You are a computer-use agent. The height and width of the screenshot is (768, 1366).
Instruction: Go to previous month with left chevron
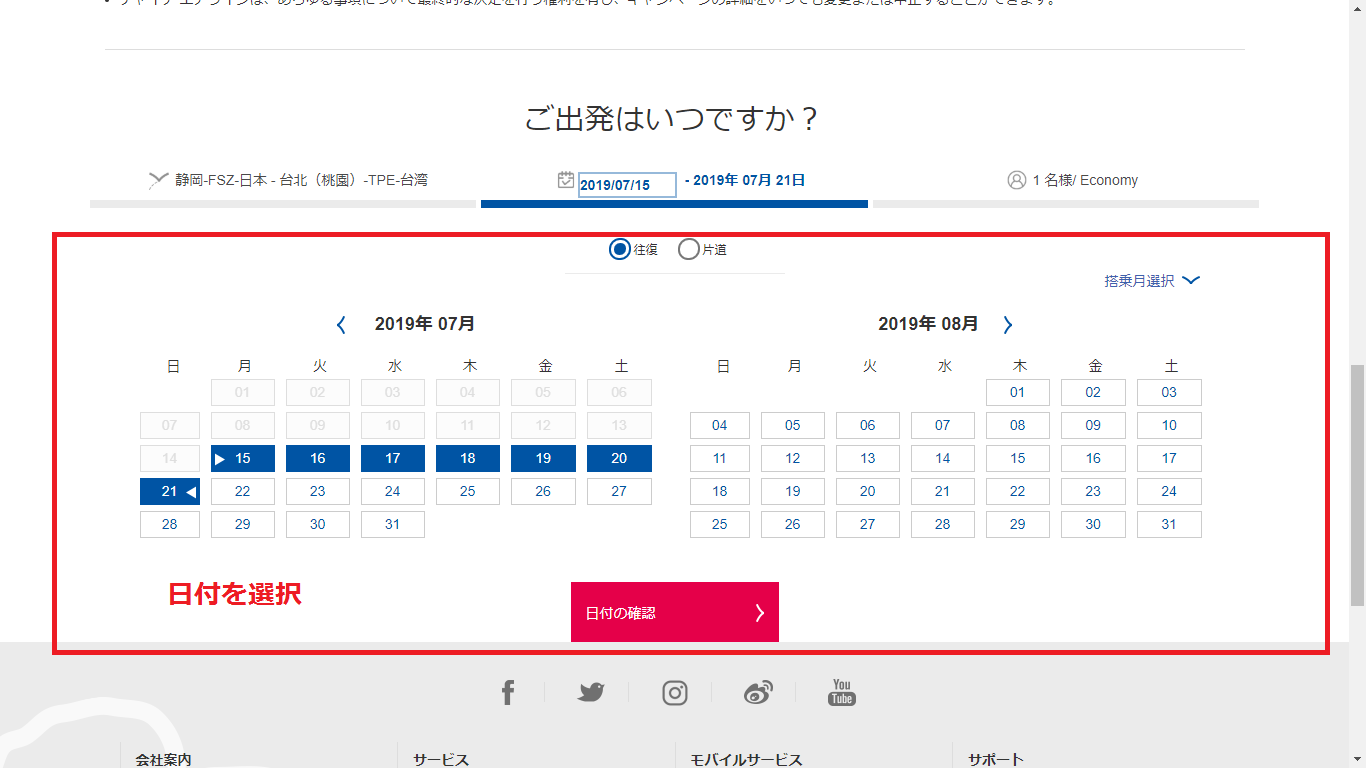click(341, 324)
